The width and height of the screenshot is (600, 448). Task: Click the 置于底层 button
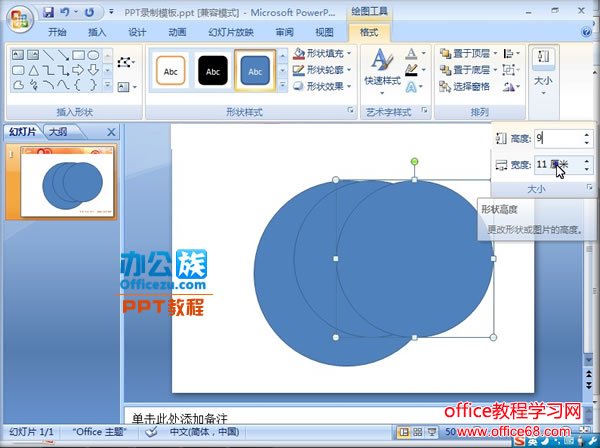point(465,70)
